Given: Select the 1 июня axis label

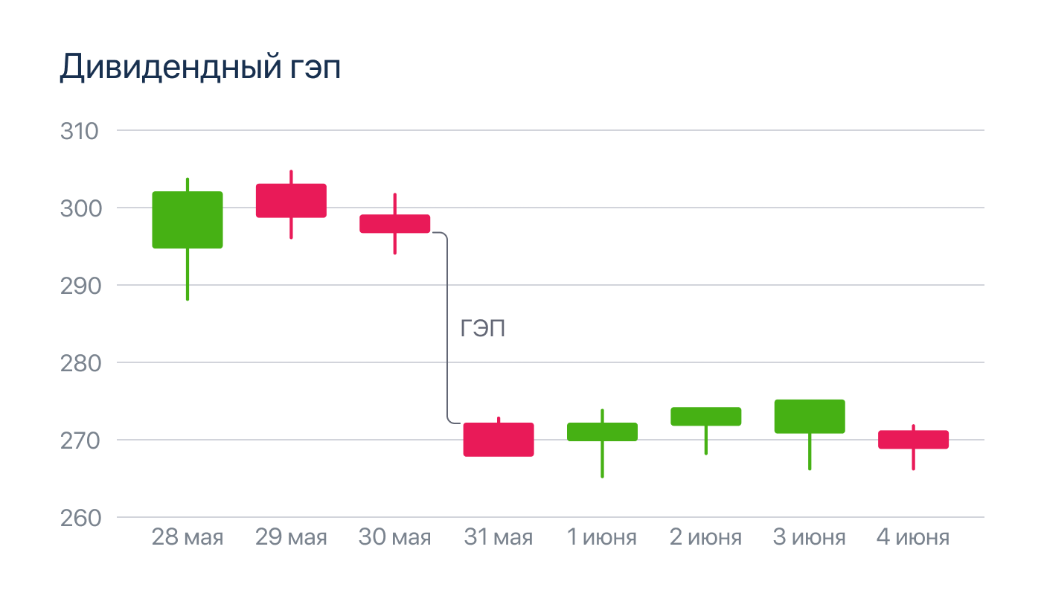Looking at the screenshot, I should (602, 538).
